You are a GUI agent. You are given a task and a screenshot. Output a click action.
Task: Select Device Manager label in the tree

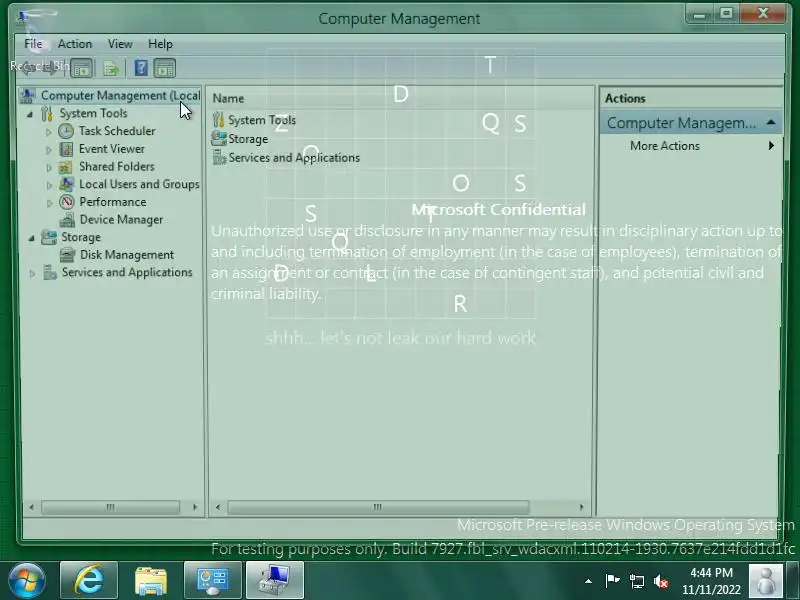click(121, 219)
